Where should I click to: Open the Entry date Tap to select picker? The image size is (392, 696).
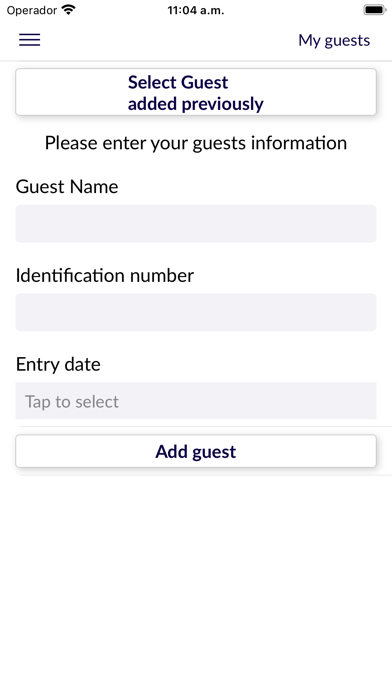click(x=196, y=401)
